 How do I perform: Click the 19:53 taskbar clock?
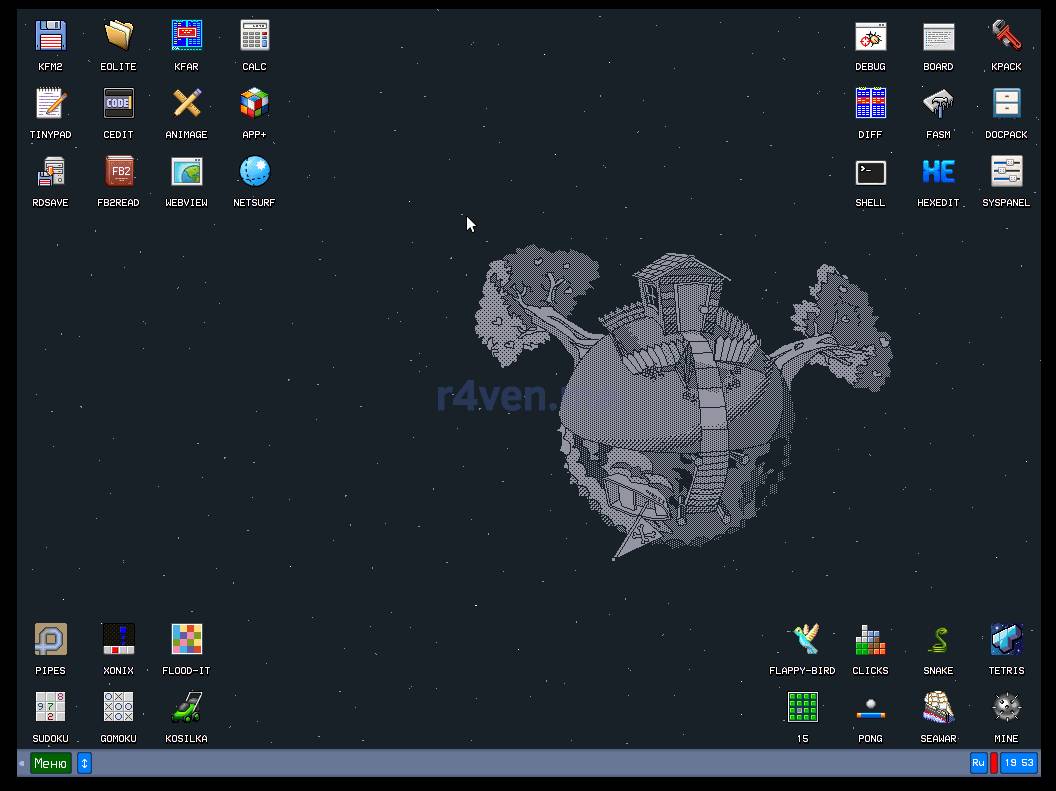pyautogui.click(x=1018, y=763)
